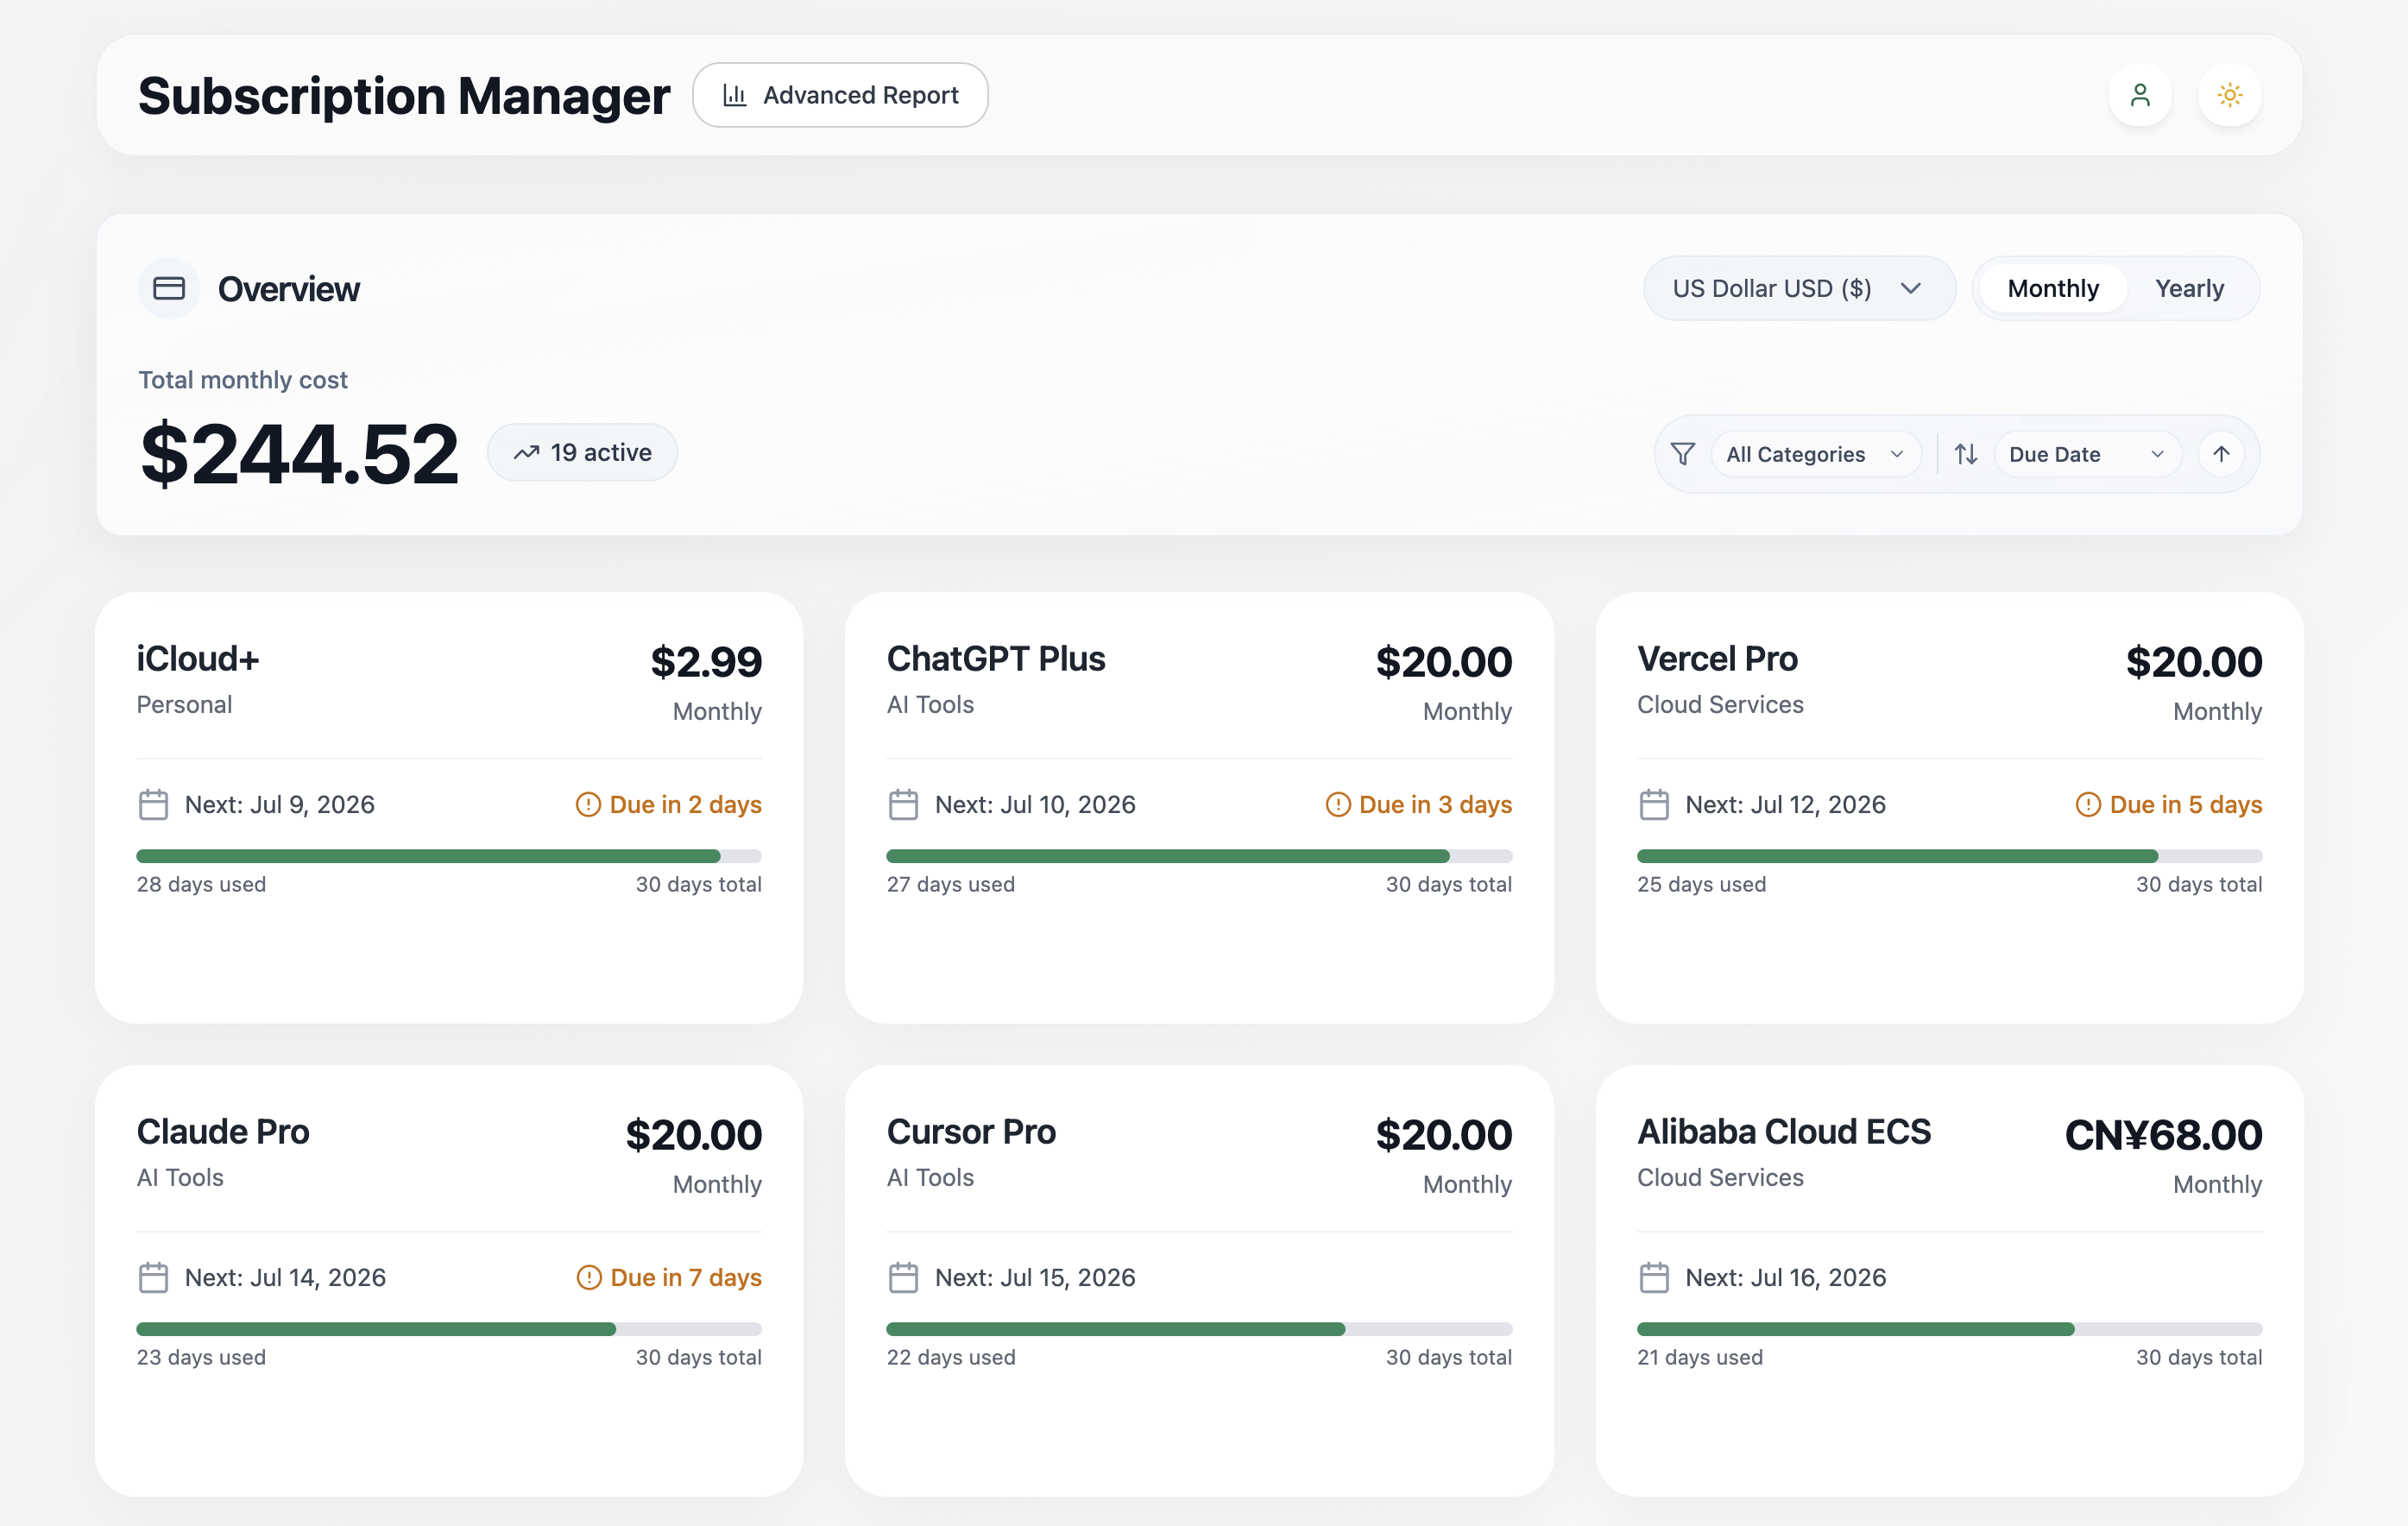Click 'Next: Jul 14, 2026' date
The width and height of the screenshot is (2408, 1526).
point(285,1278)
